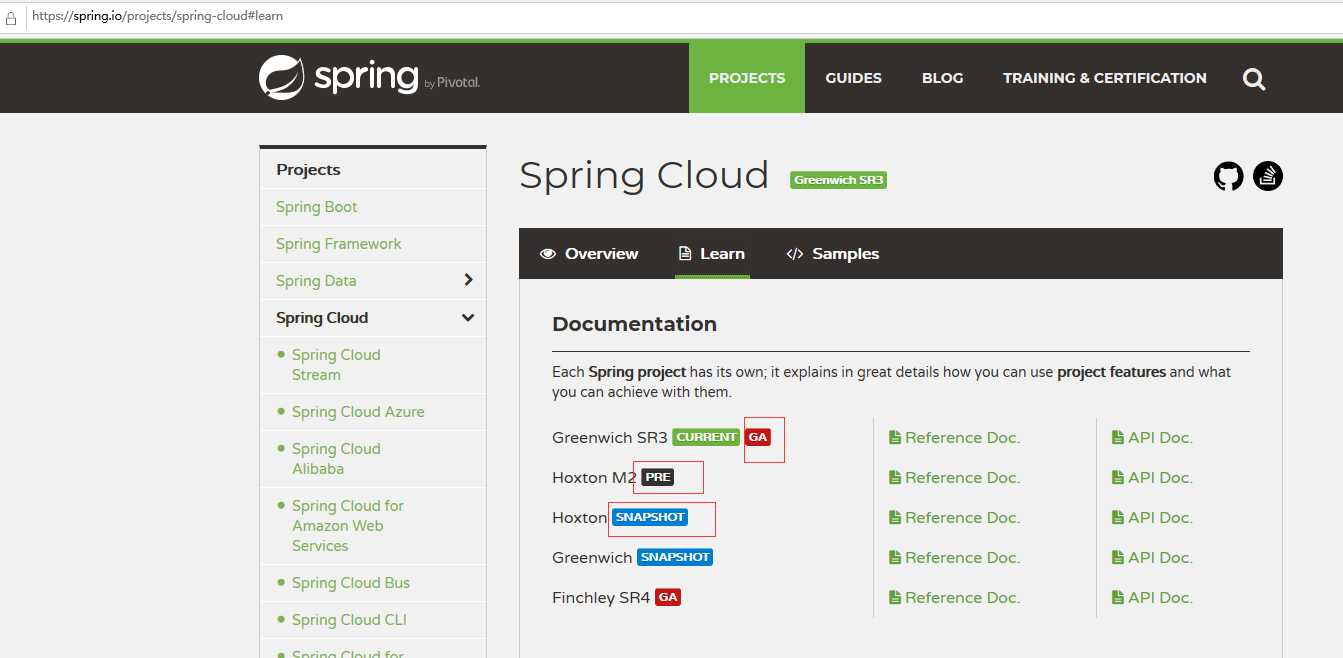Open API Doc. for Greenwich SNAPSHOT
The image size is (1343, 658).
point(1152,557)
